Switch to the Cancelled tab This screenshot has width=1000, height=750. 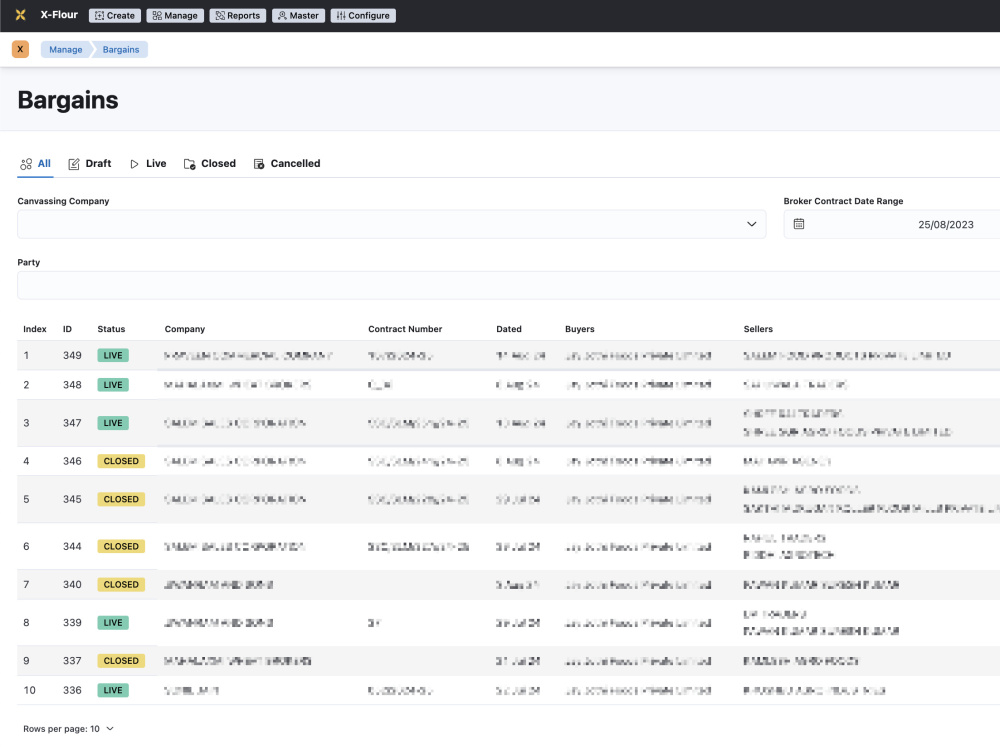[287, 164]
